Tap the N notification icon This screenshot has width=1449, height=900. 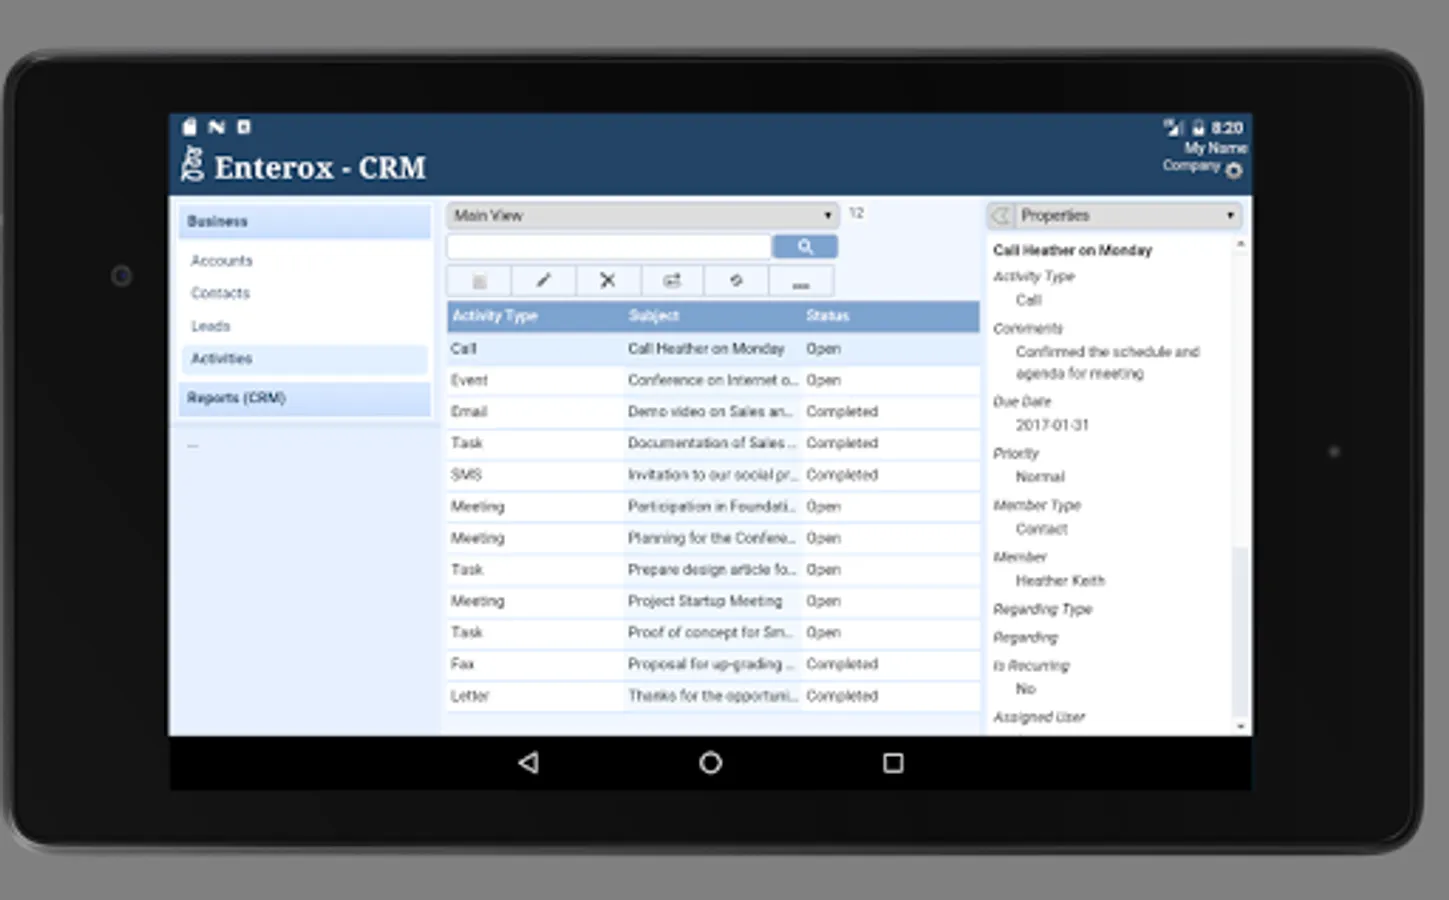[216, 127]
